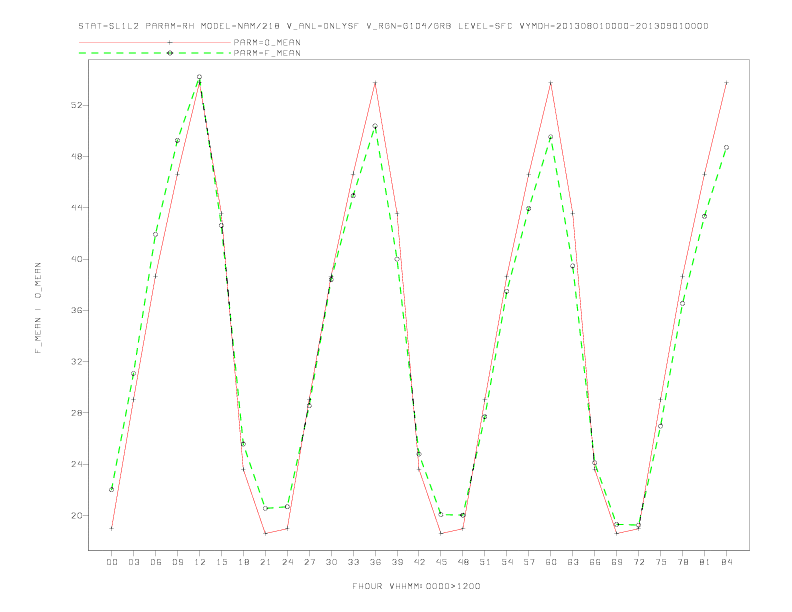Click red O_MEAN peak marker at hour 36
This screenshot has height=612, width=792.
(x=375, y=83)
